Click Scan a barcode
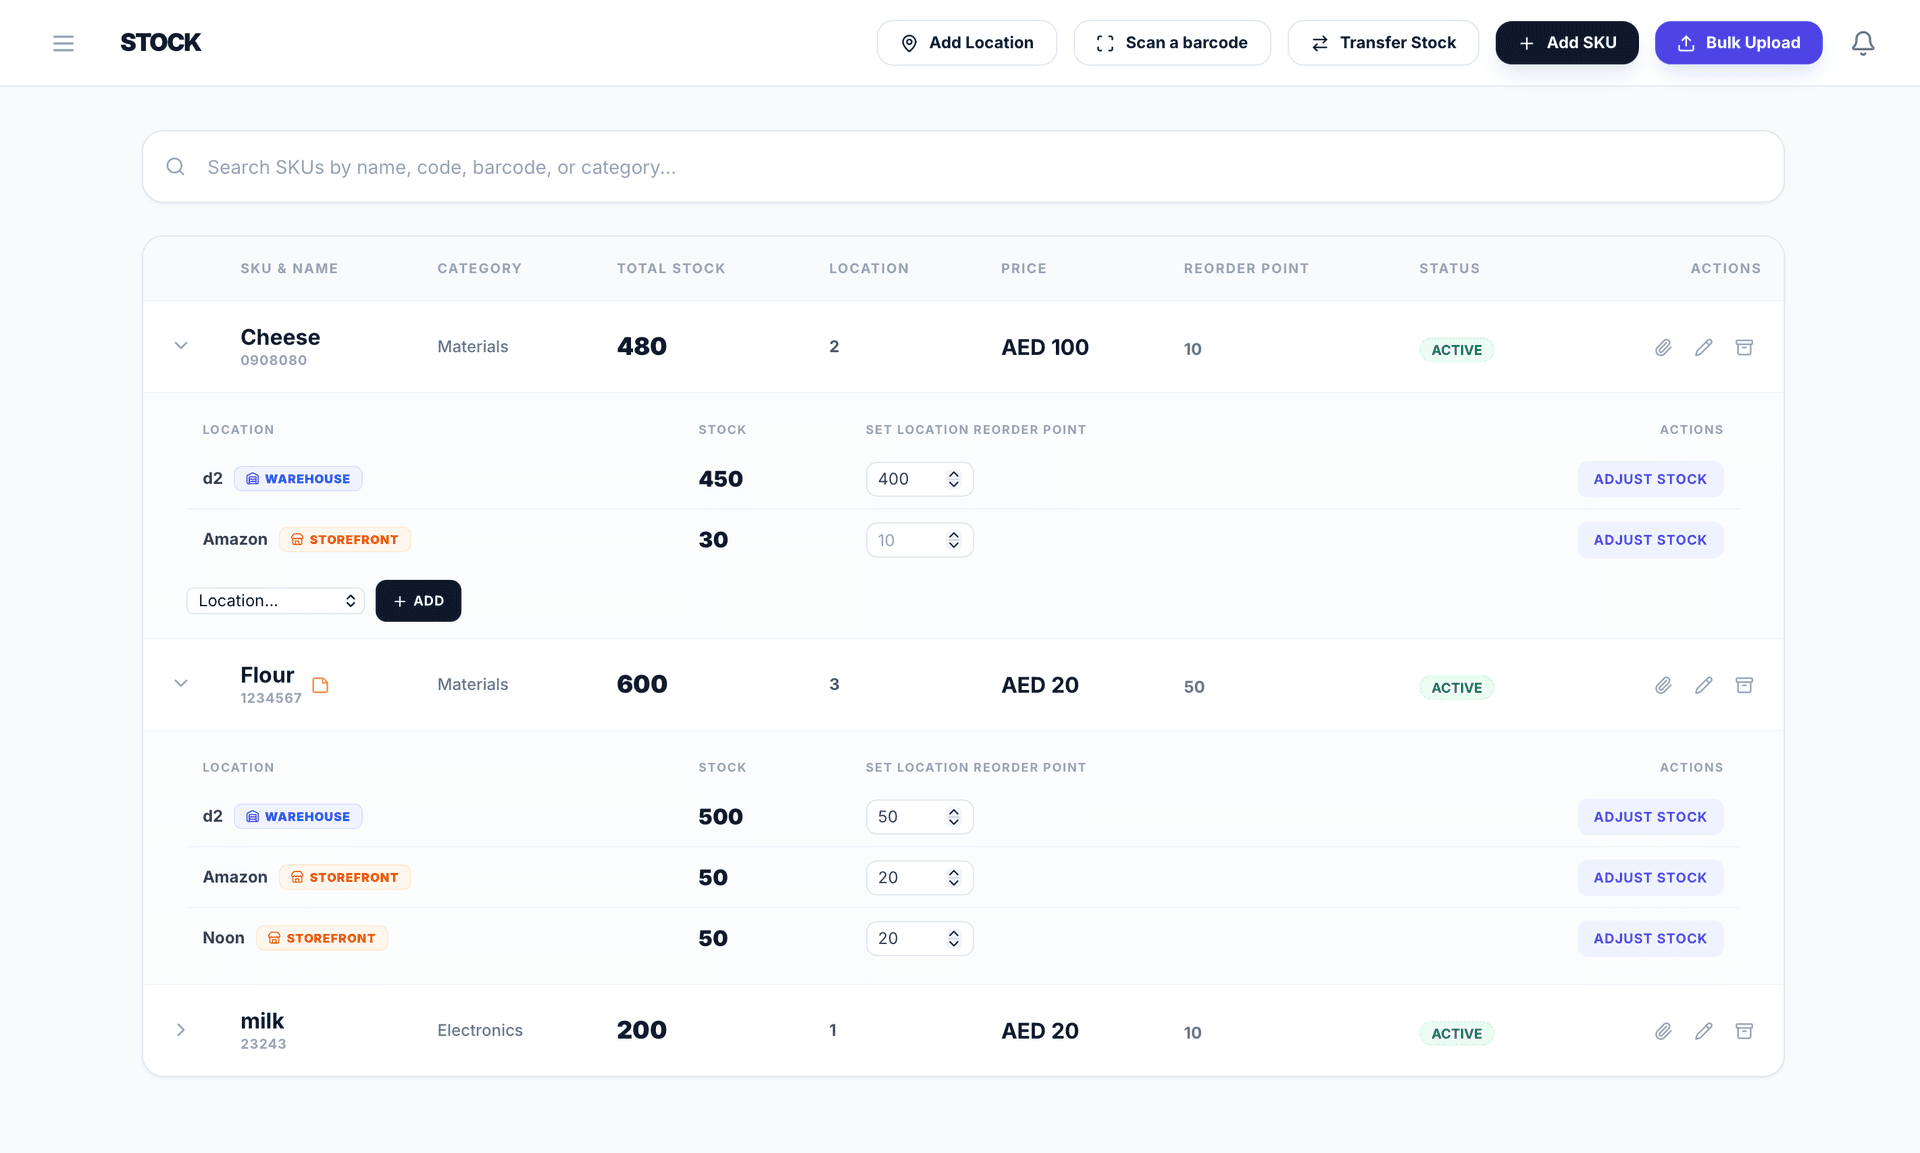The width and height of the screenshot is (1920, 1153). click(1172, 42)
